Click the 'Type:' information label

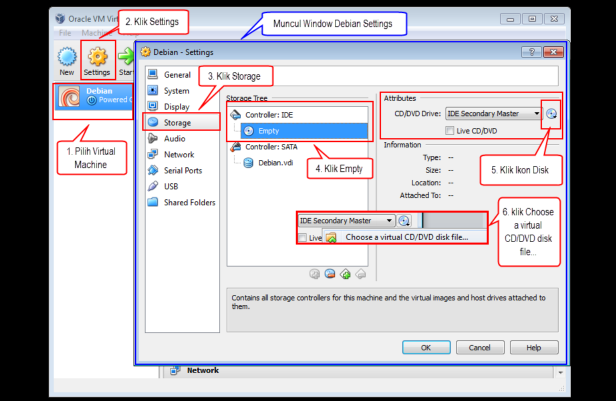click(432, 157)
